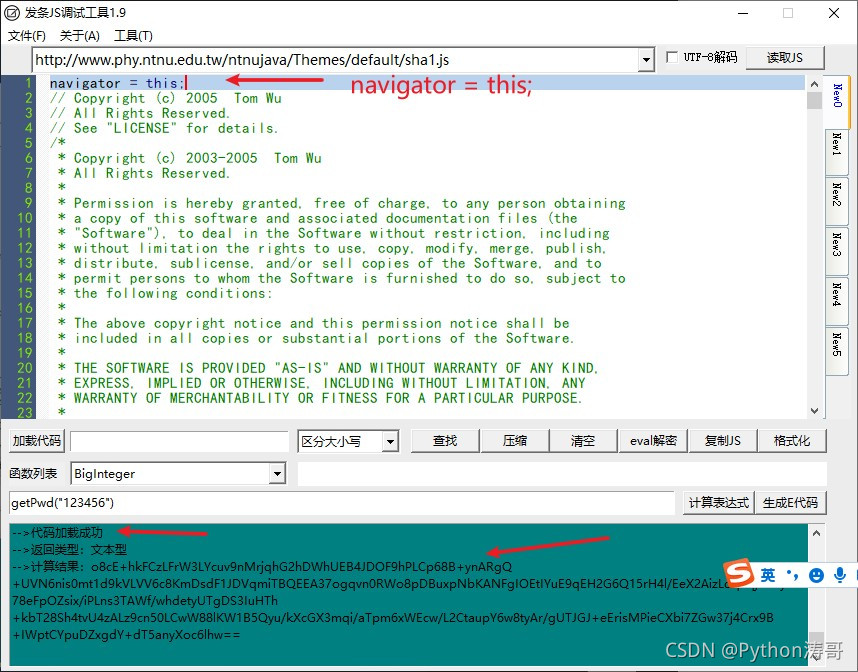858x672 pixels.
Task: Click the 复制JS button
Action: point(723,441)
